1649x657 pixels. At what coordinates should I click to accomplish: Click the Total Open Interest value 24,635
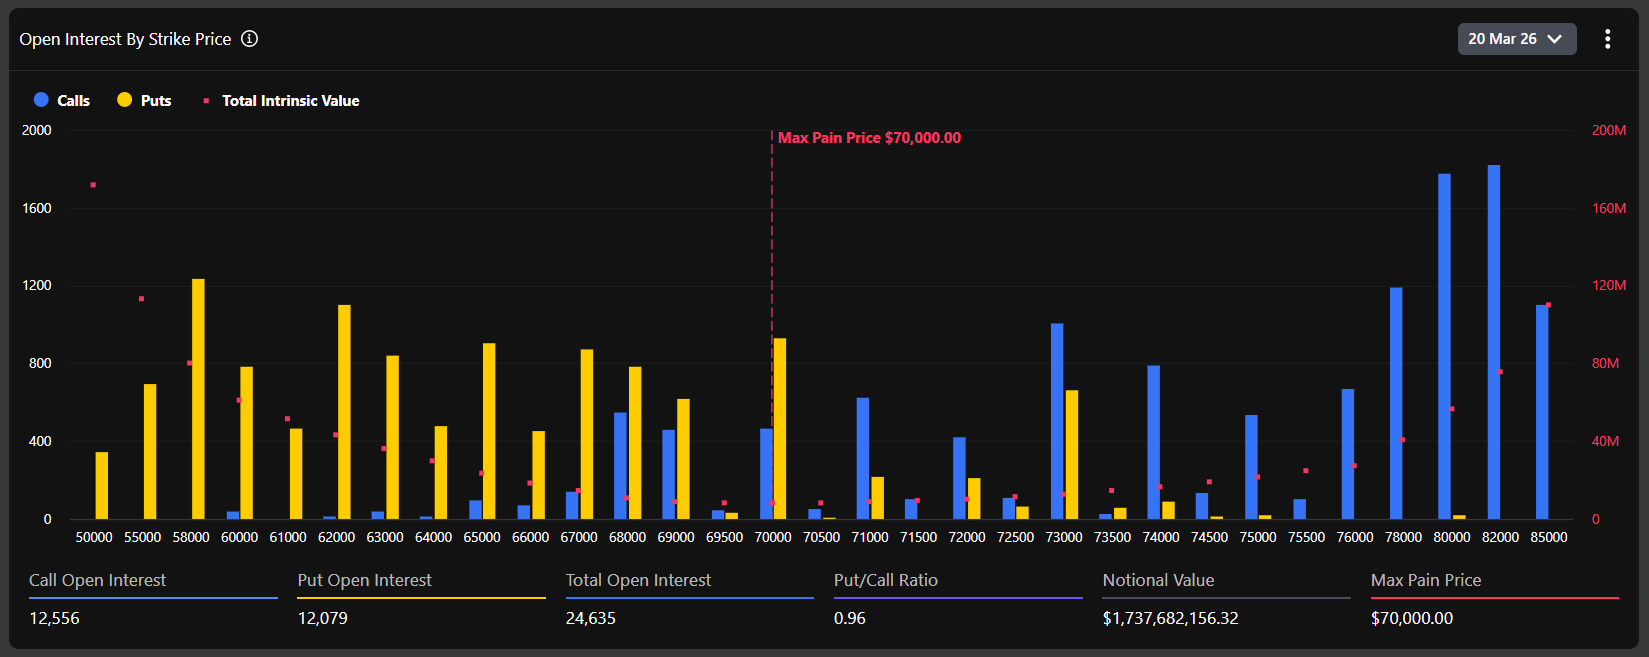[591, 618]
